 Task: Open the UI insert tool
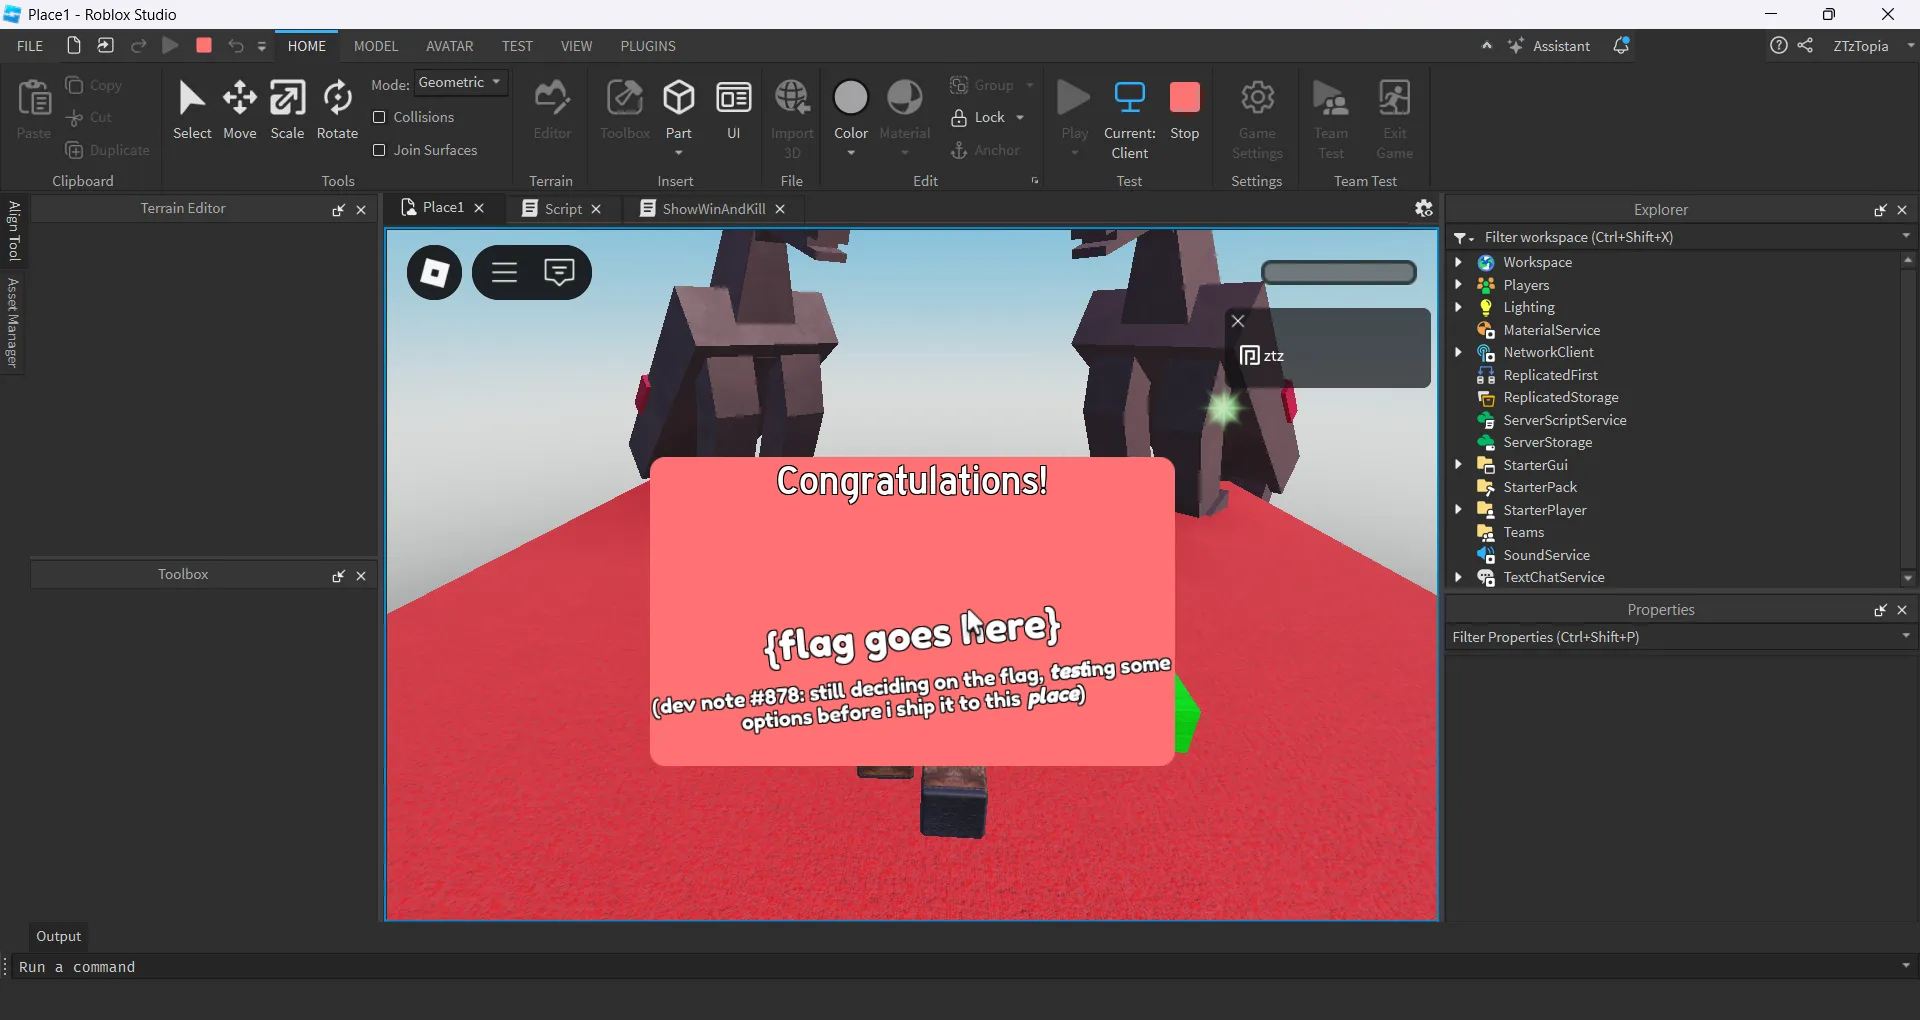(x=734, y=110)
